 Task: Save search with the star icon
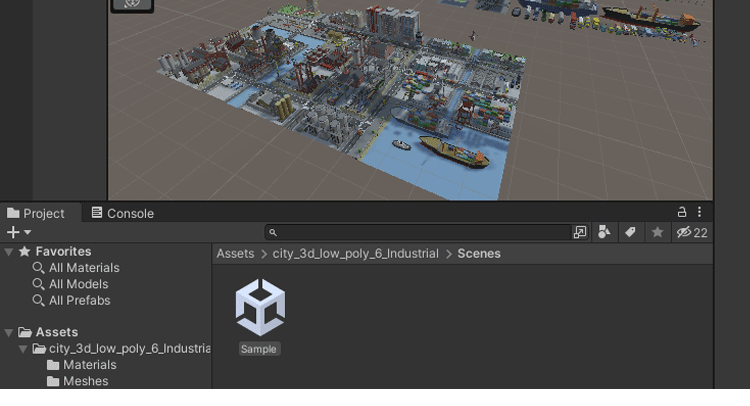657,232
